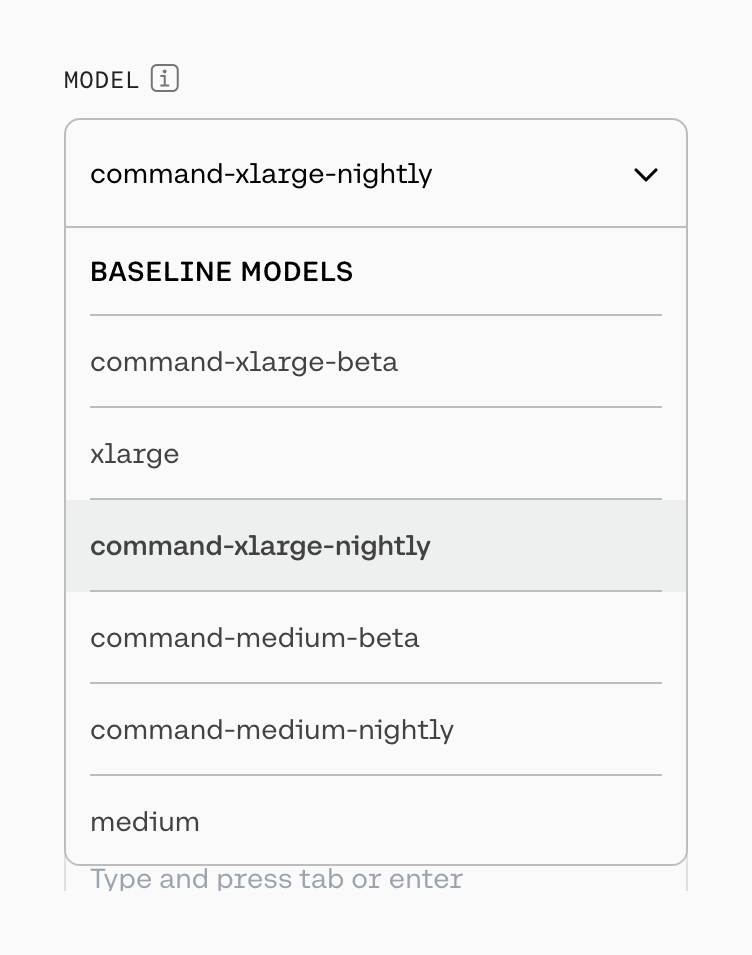Screen dimensions: 752x955
Task: Select the command-xlarge-beta model
Action: point(243,362)
